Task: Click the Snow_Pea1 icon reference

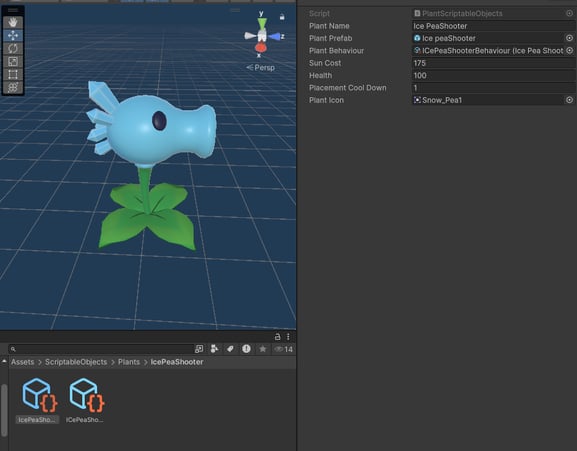Action: pyautogui.click(x=488, y=100)
